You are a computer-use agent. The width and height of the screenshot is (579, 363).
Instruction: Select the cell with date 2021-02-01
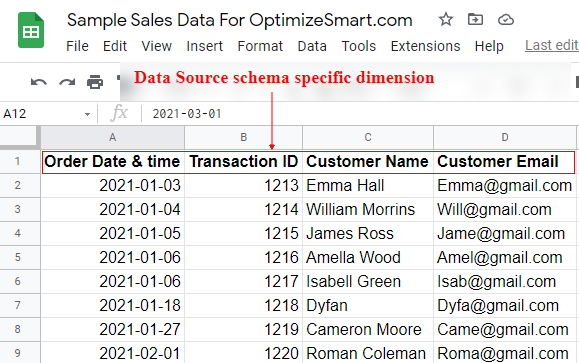[113, 353]
